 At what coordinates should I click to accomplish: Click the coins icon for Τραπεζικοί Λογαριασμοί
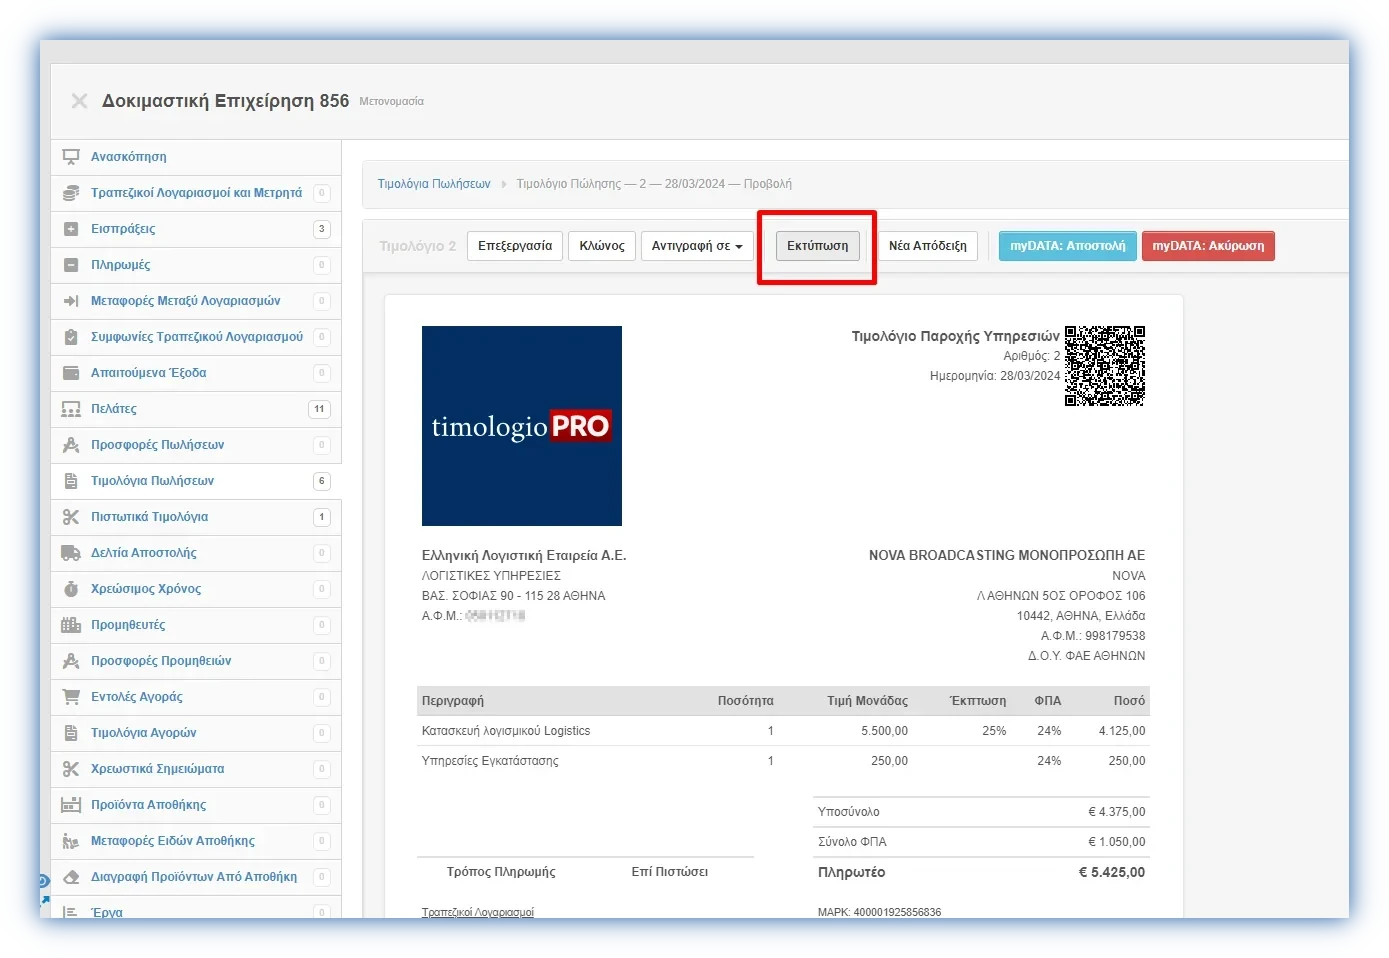click(71, 193)
